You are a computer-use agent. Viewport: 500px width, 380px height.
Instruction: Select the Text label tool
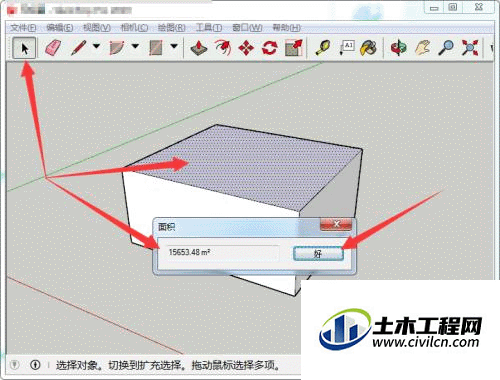tap(346, 48)
